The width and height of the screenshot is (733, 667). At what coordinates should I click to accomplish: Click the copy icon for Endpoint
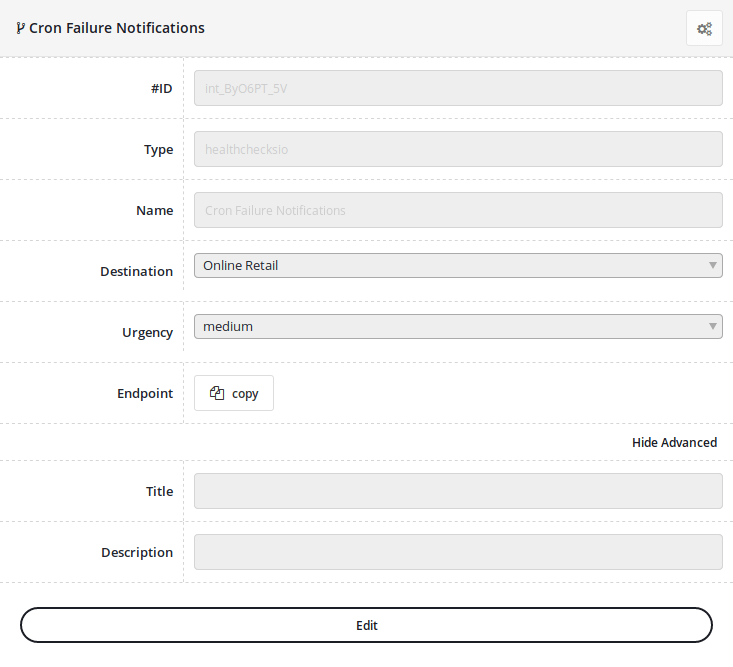(217, 393)
